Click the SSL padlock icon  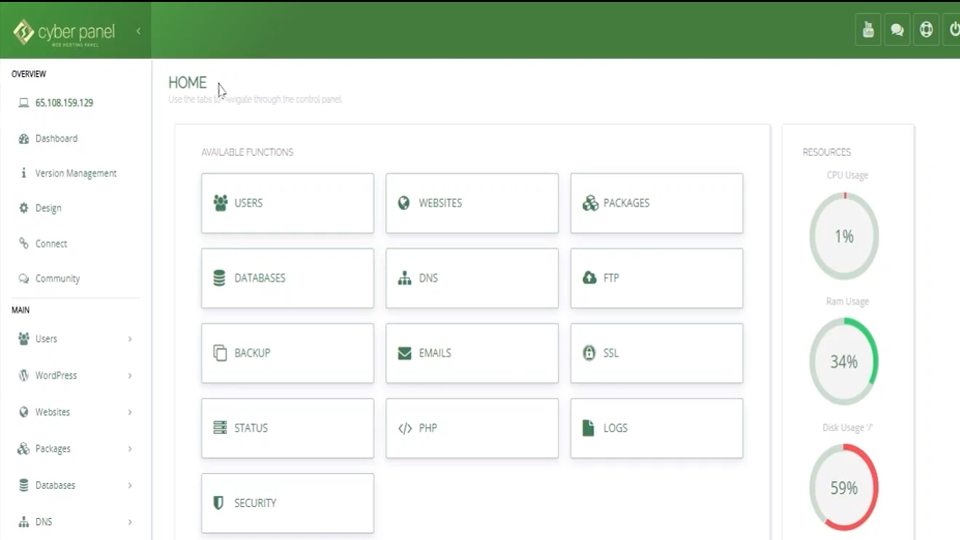point(589,353)
